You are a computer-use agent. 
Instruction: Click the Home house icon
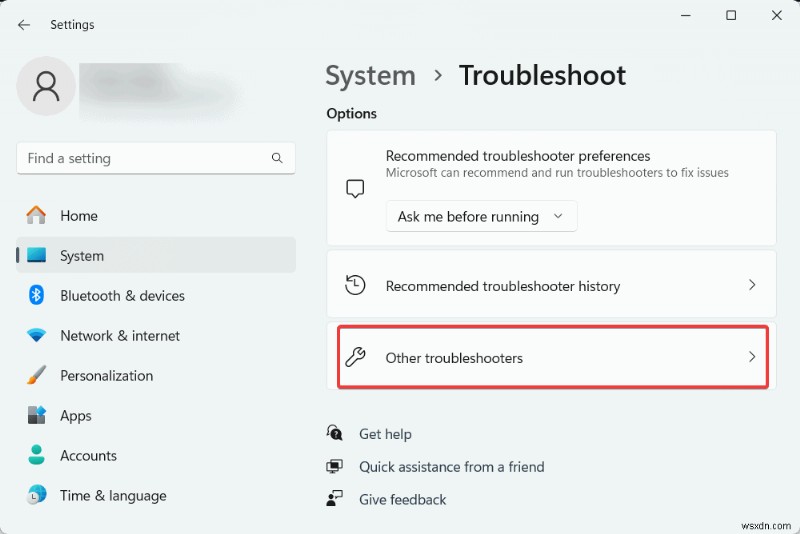[x=36, y=215]
